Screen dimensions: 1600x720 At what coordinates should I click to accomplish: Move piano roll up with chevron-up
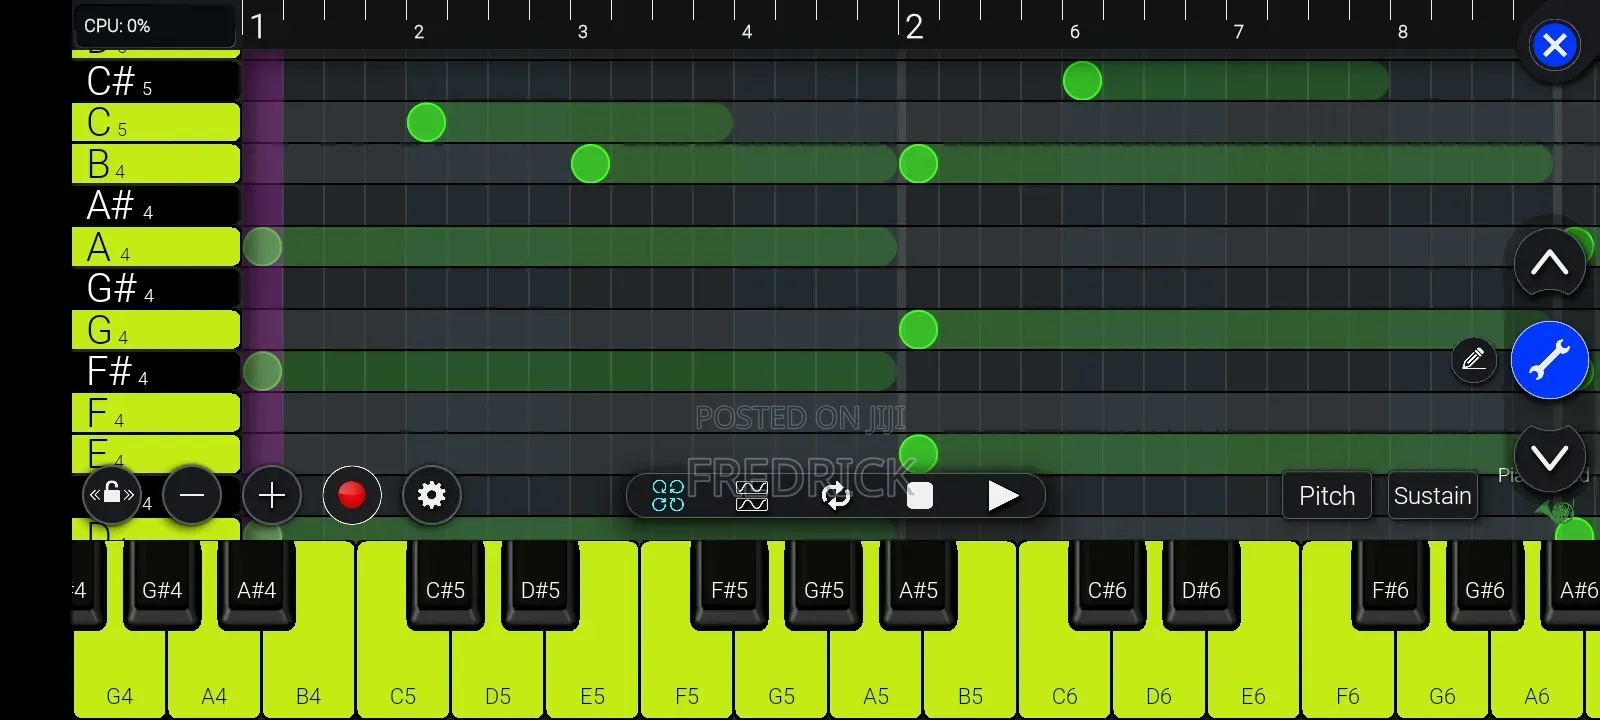[1550, 263]
